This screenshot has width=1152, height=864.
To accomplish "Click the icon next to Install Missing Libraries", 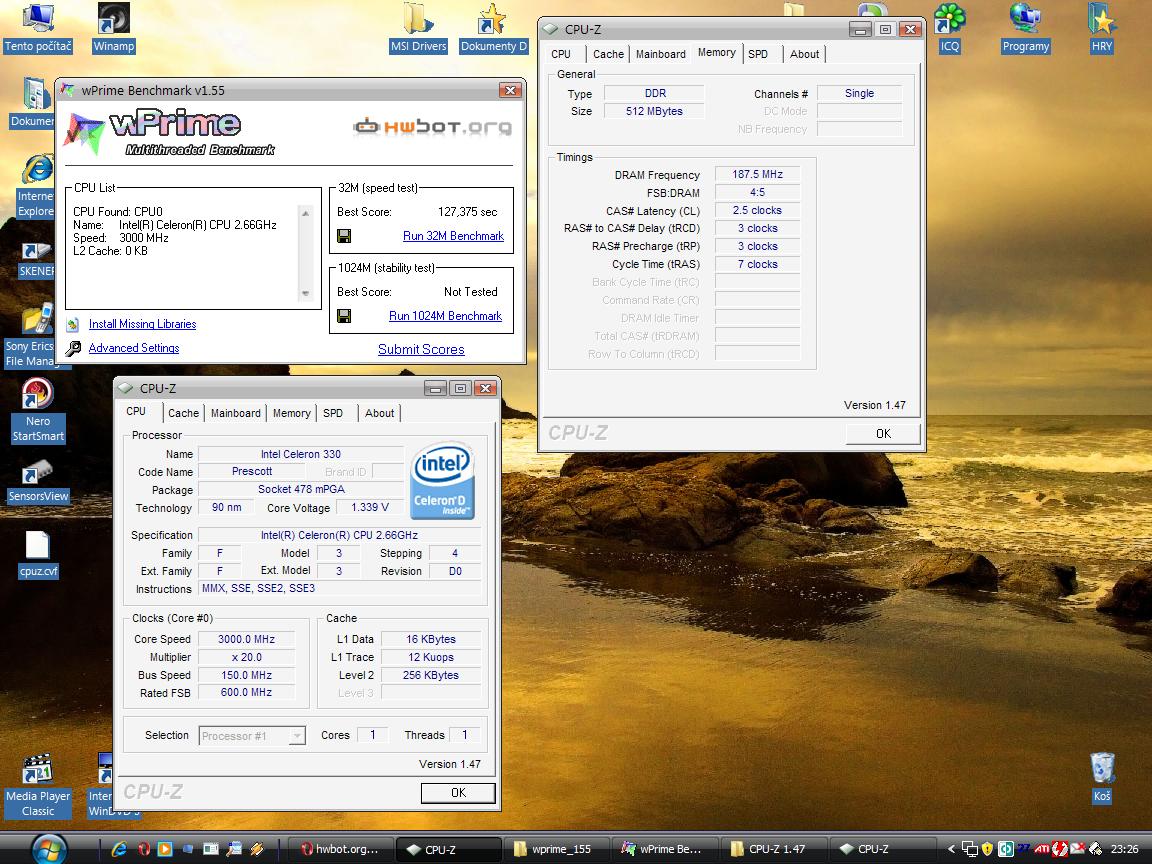I will tap(73, 324).
